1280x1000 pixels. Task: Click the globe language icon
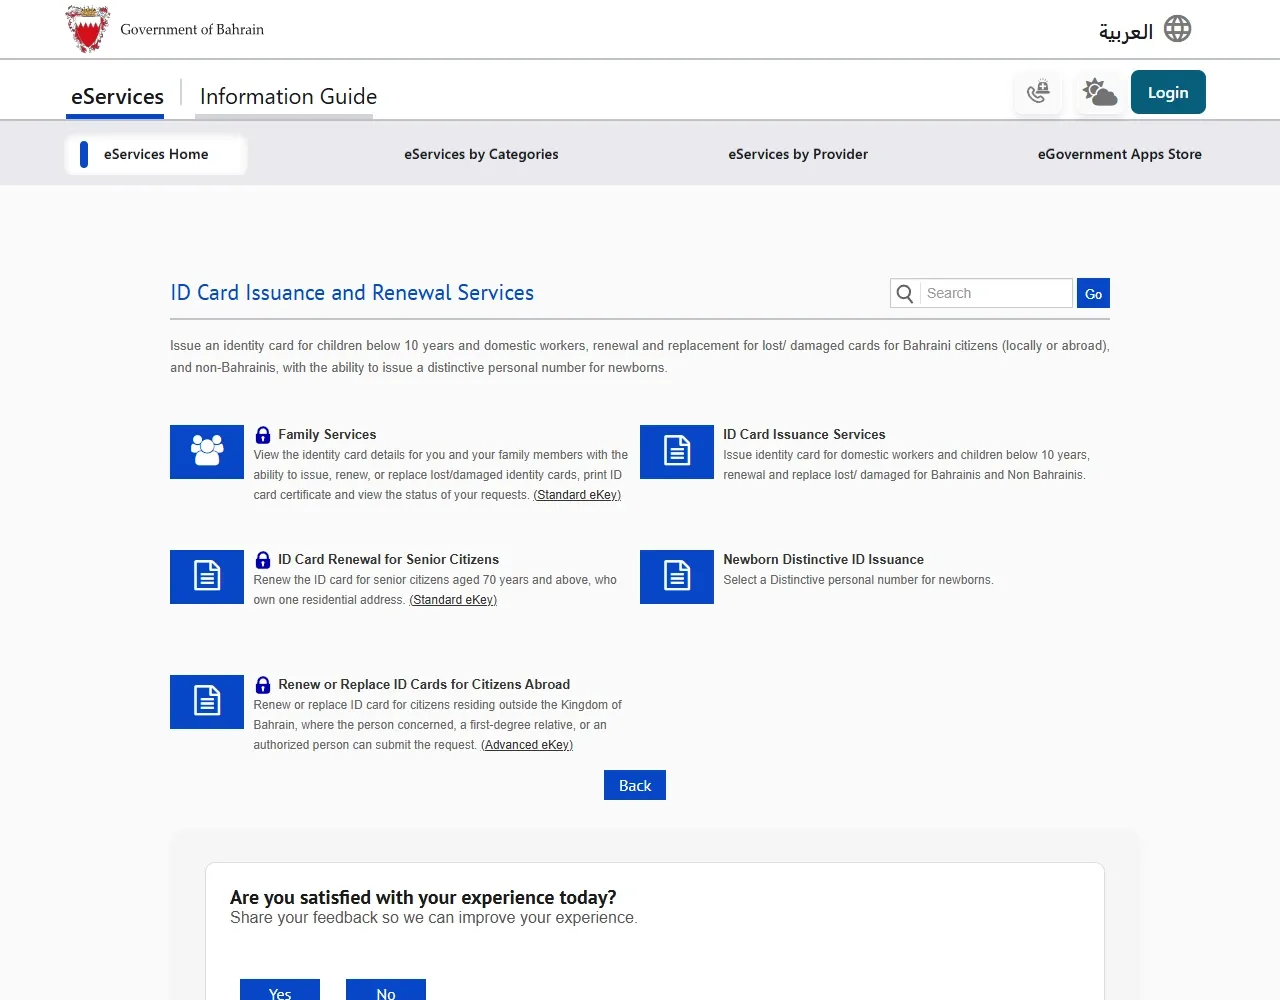pyautogui.click(x=1178, y=29)
